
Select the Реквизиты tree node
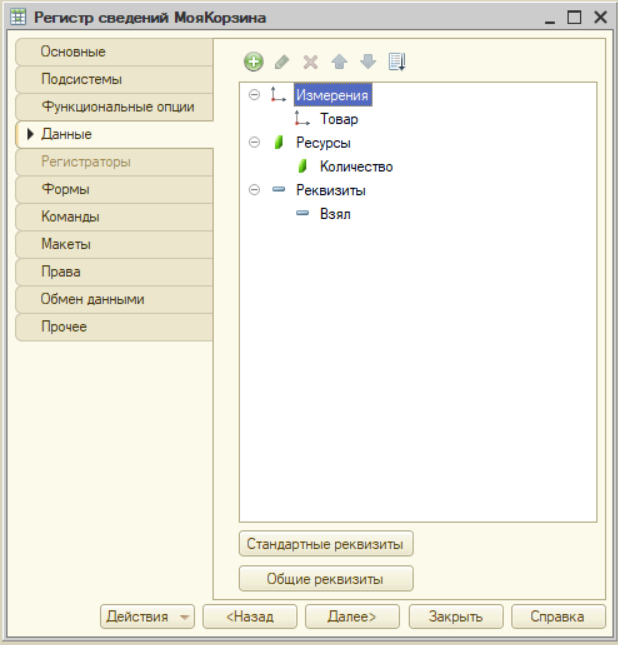tap(331, 190)
